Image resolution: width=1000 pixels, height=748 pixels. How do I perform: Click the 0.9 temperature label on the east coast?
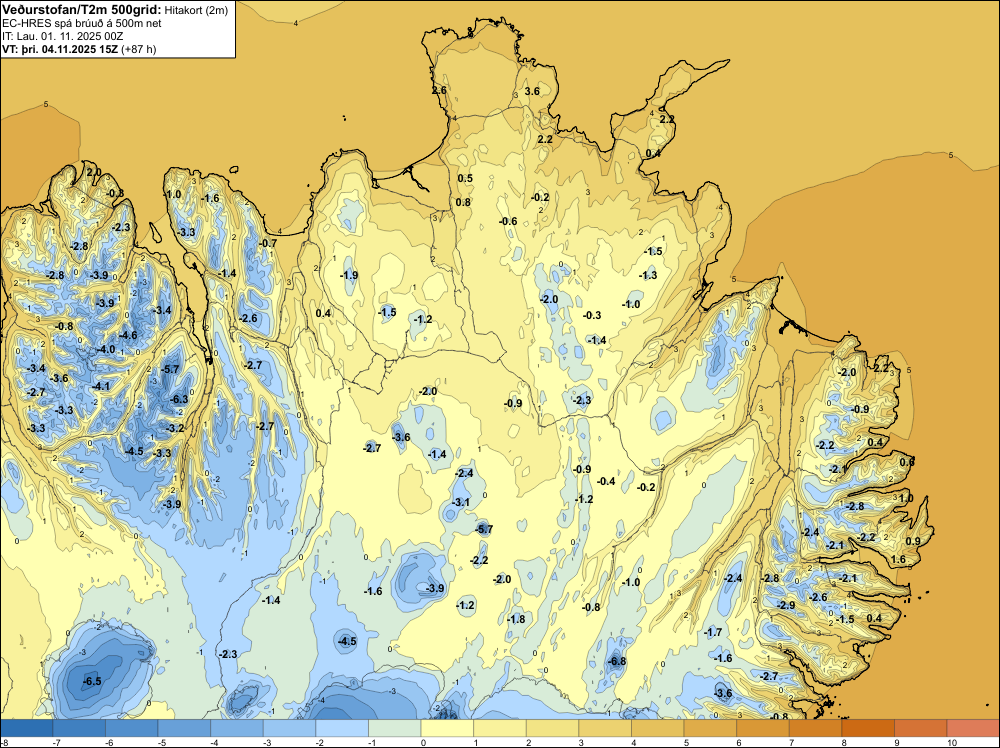[913, 541]
